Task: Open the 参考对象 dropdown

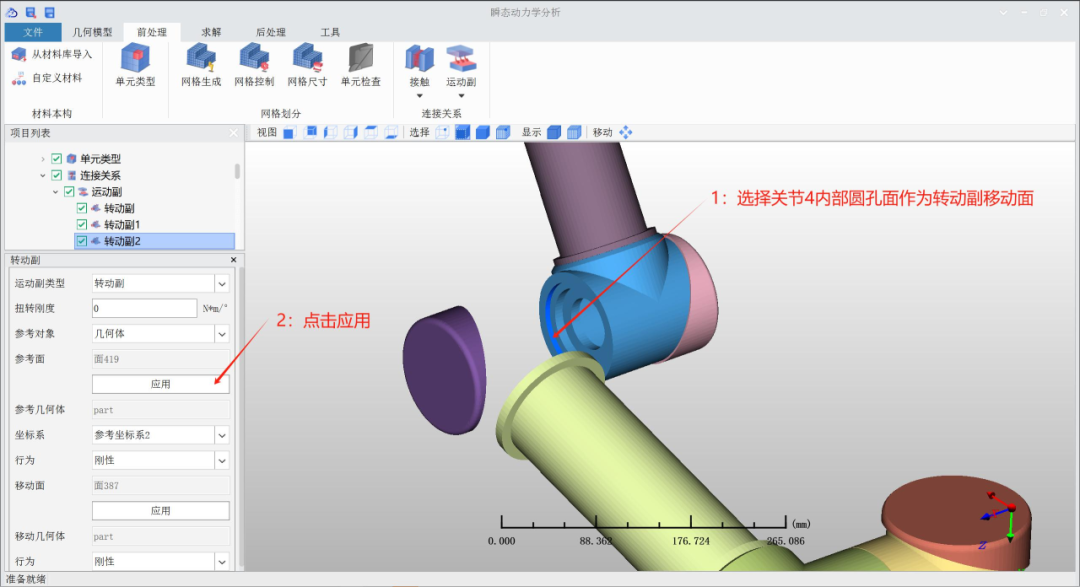Action: point(222,333)
